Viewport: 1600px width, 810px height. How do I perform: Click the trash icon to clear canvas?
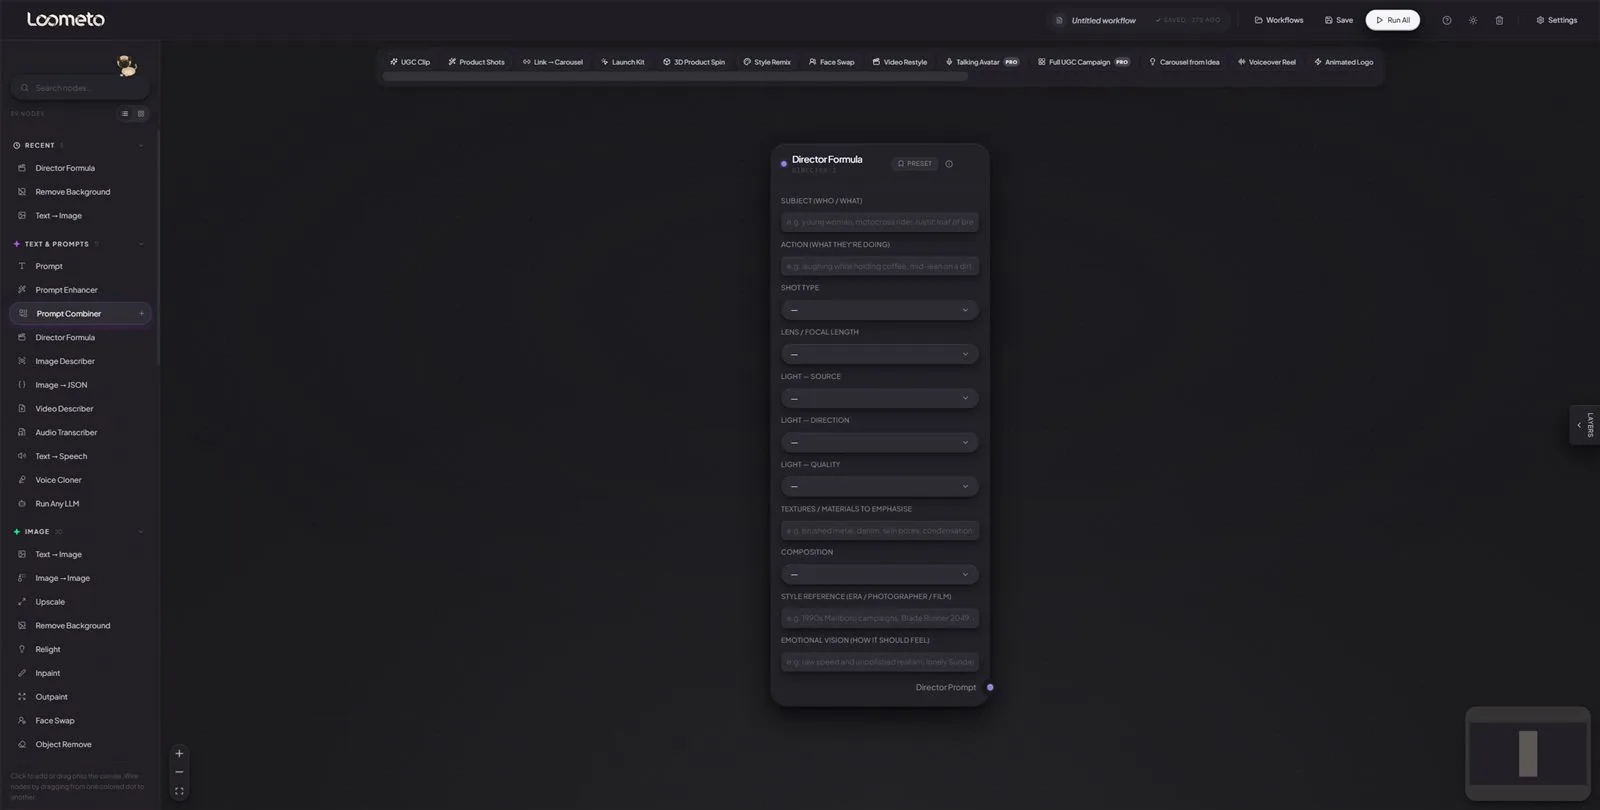coord(1499,20)
